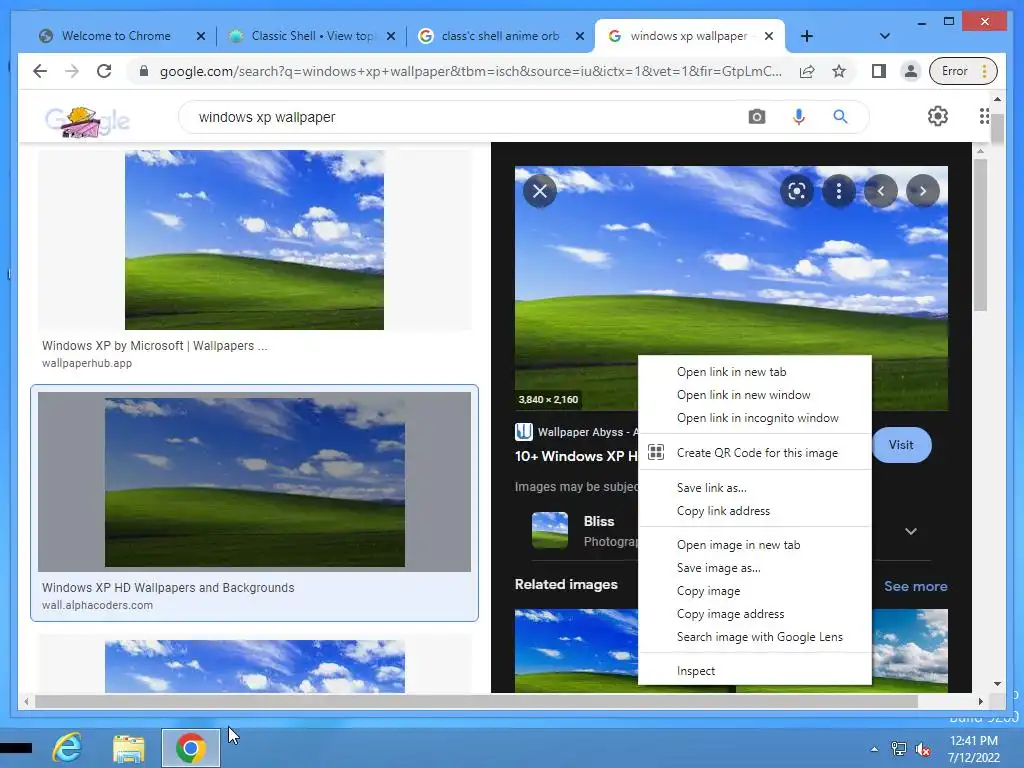Click the preview panel vertical scrollbar
Viewport: 1024px width, 768px height.
[980, 235]
